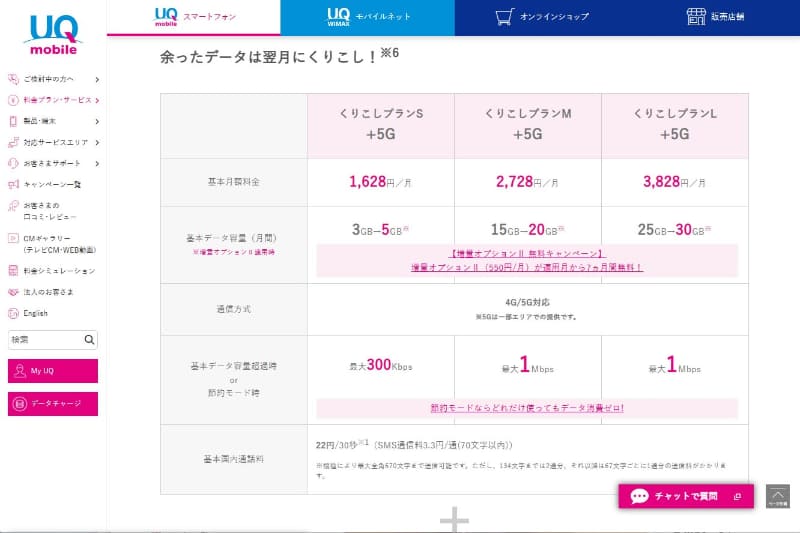
Task: Click the globe icon beside English
Action: pyautogui.click(x=13, y=314)
